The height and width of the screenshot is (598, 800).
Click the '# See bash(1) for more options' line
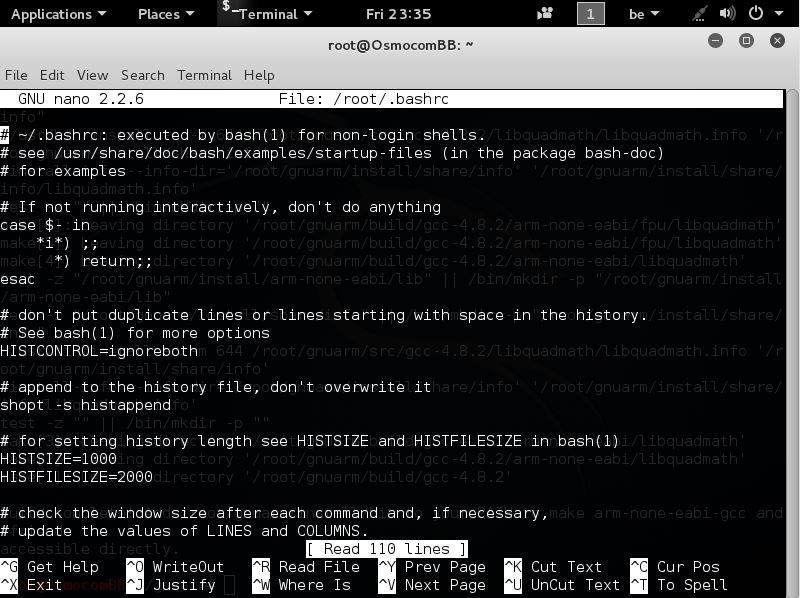(135, 333)
